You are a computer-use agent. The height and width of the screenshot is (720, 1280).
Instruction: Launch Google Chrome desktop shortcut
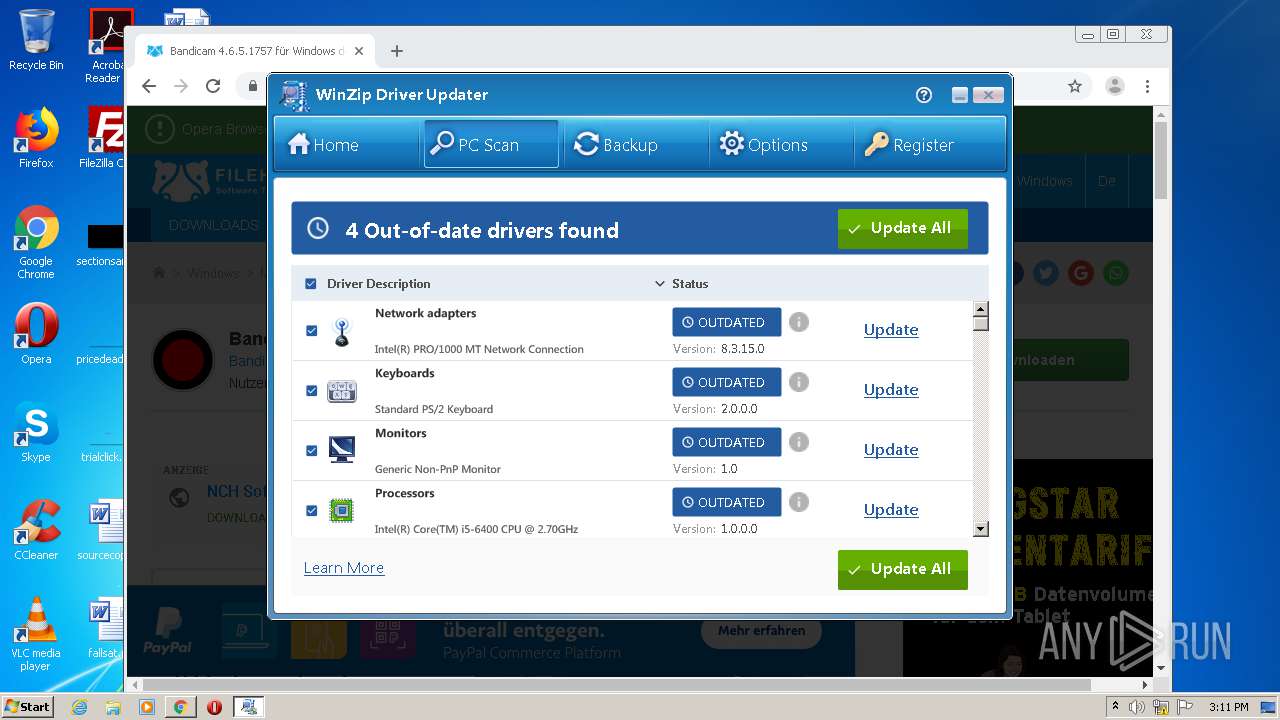(36, 242)
